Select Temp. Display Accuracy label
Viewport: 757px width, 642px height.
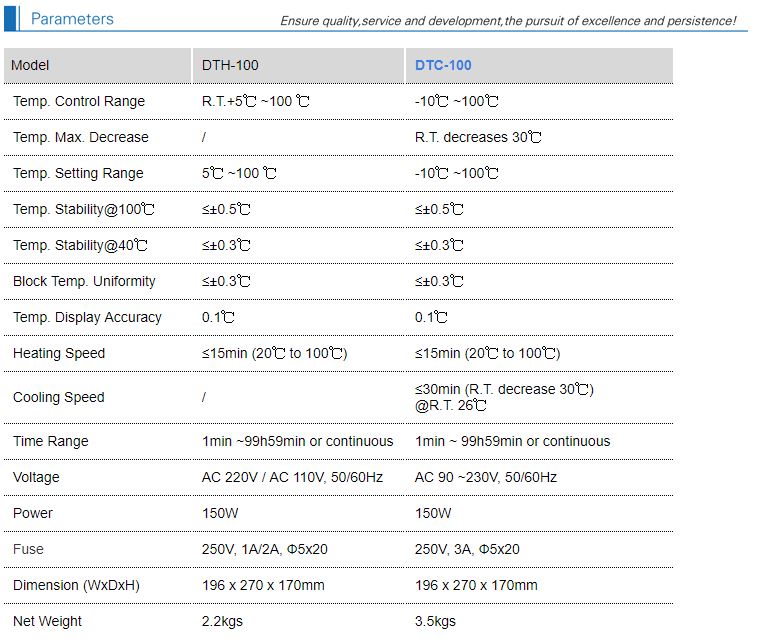pos(87,317)
